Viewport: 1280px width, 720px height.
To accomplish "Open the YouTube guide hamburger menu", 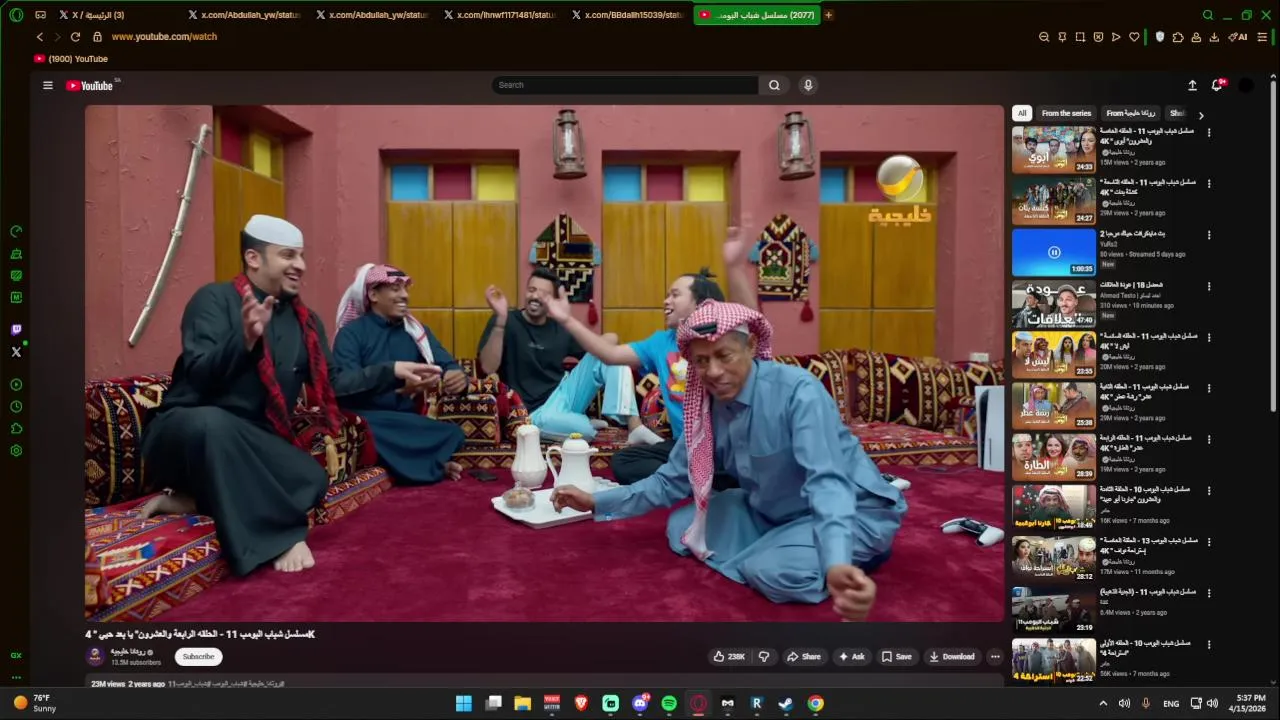I will pyautogui.click(x=47, y=85).
